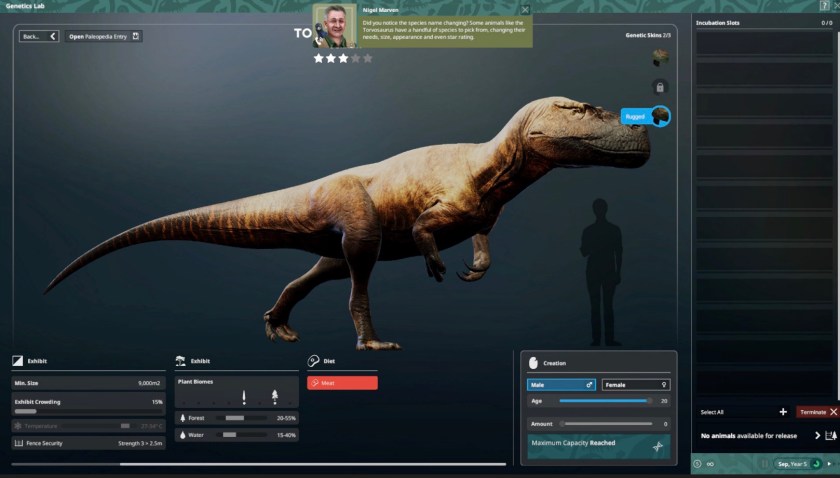Click the first empty incubation slot
Viewport: 840px width, 478px height.
click(x=764, y=43)
